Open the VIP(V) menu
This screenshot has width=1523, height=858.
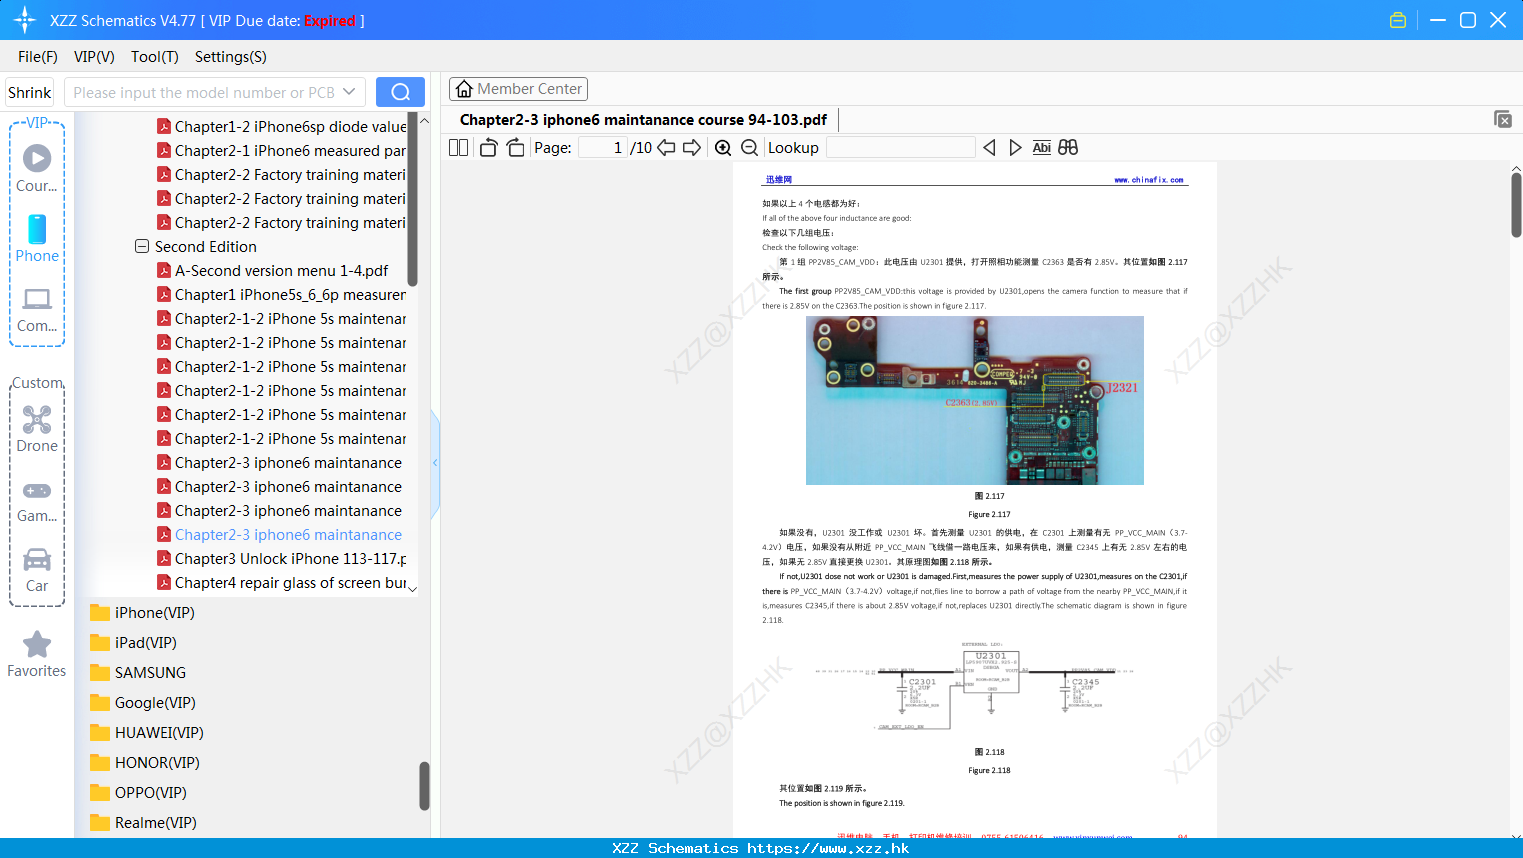pyautogui.click(x=94, y=57)
